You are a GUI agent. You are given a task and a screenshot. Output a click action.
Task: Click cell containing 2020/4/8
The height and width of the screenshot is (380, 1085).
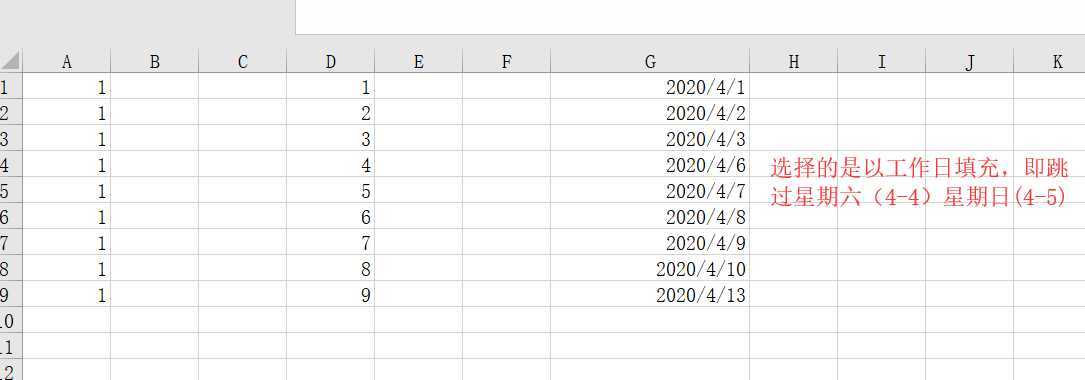[650, 217]
